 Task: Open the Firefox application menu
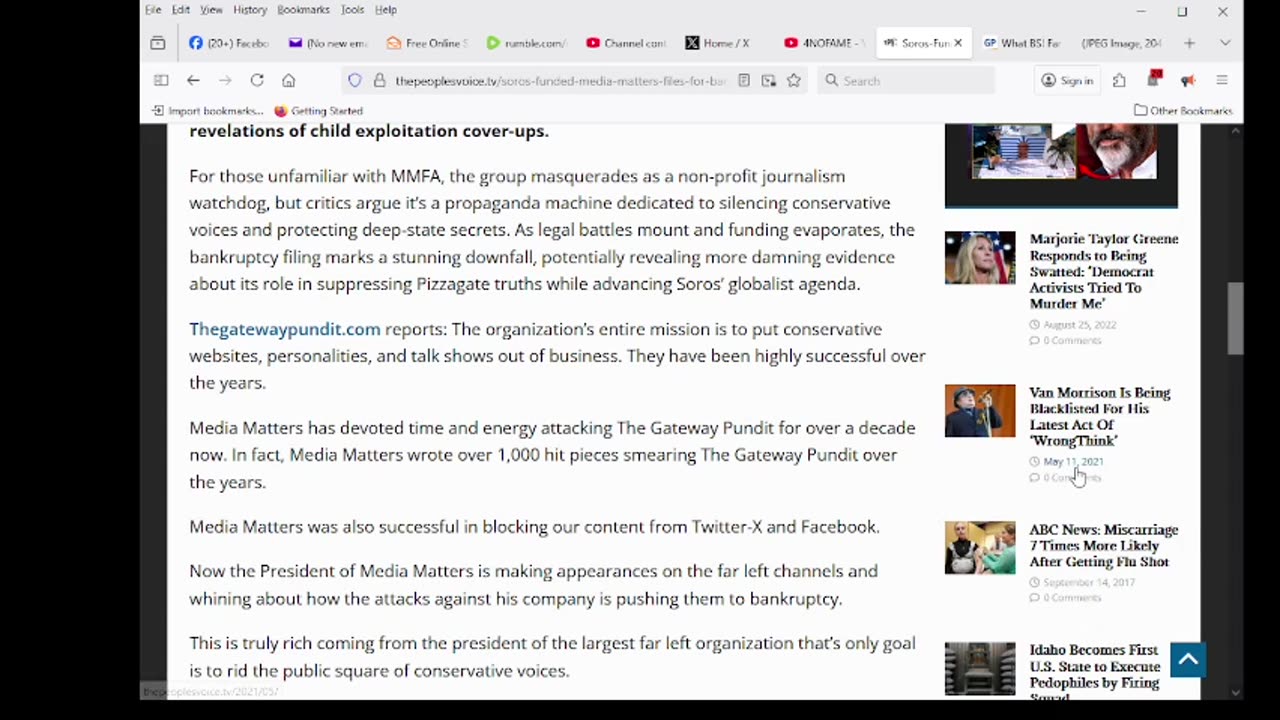[1222, 80]
